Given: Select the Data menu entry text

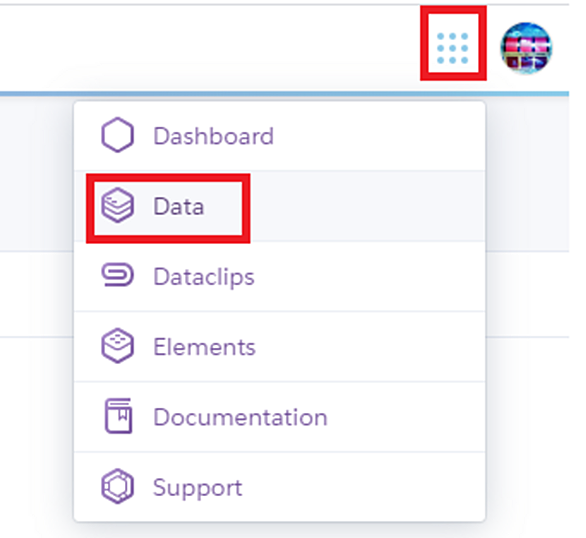Looking at the screenshot, I should pos(179,206).
